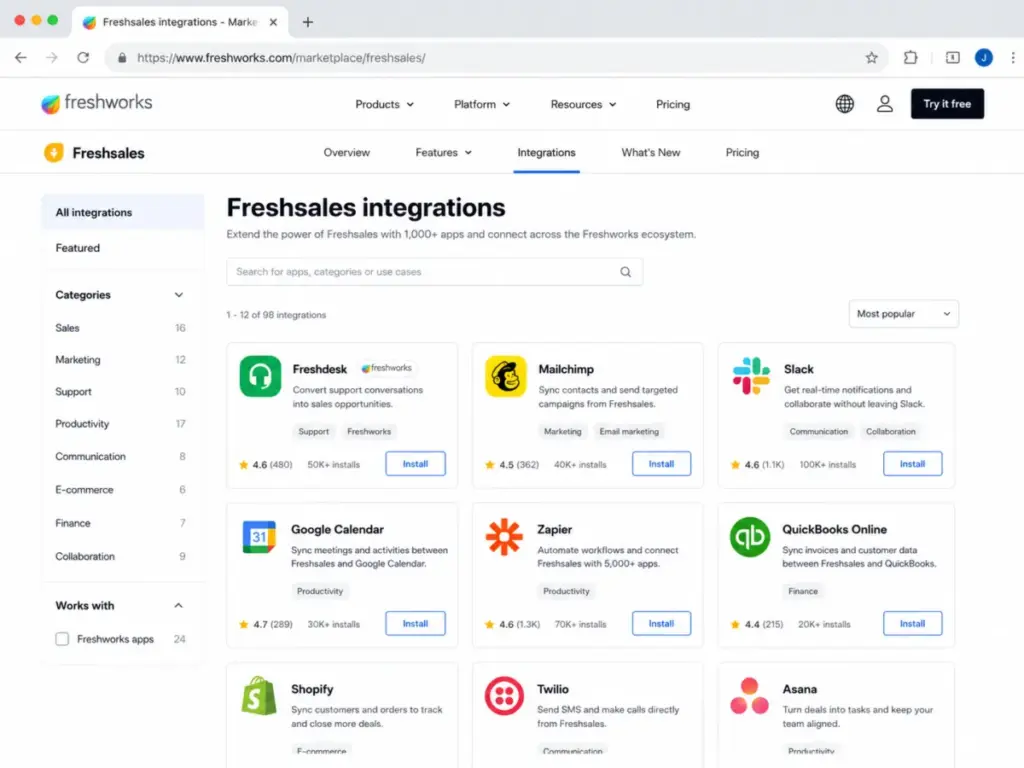
Task: Filter by the Finance category
Action: [120, 523]
